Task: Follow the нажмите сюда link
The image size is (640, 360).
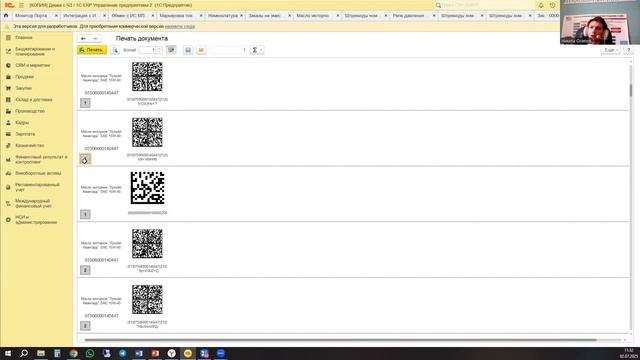Action: point(180,26)
